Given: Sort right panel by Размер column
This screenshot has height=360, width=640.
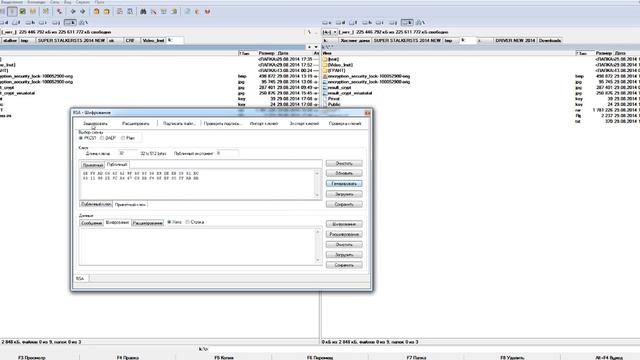Looking at the screenshot, I should [603, 53].
